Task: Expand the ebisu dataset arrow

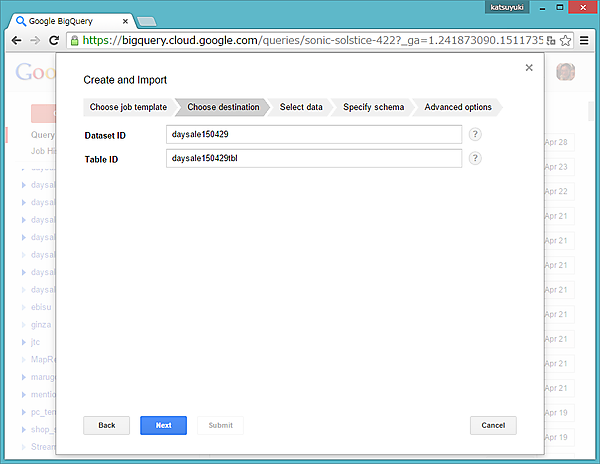Action: click(x=24, y=307)
